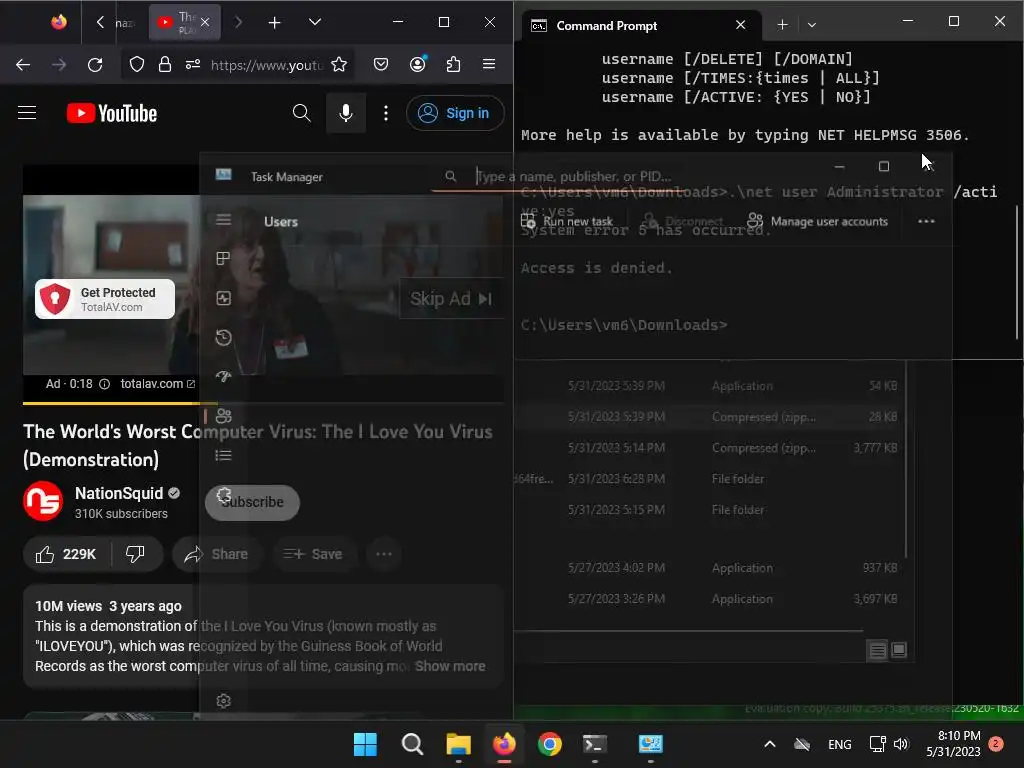Viewport: 1024px width, 768px height.
Task: Share the video
Action: 217,554
